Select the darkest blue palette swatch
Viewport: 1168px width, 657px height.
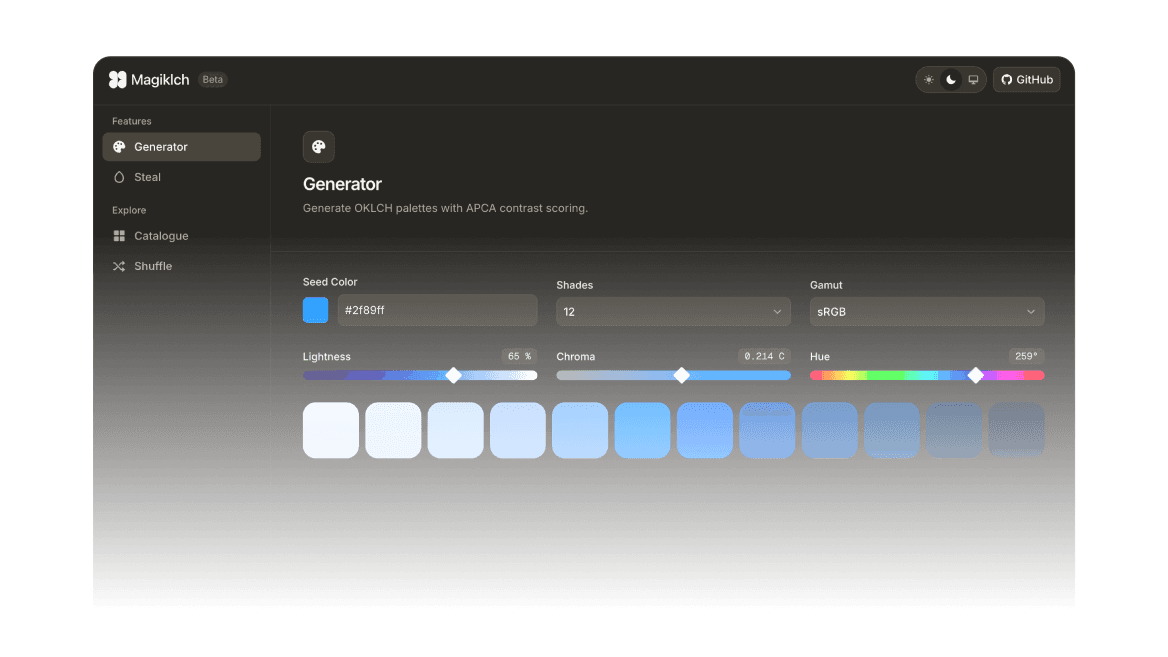(1016, 429)
